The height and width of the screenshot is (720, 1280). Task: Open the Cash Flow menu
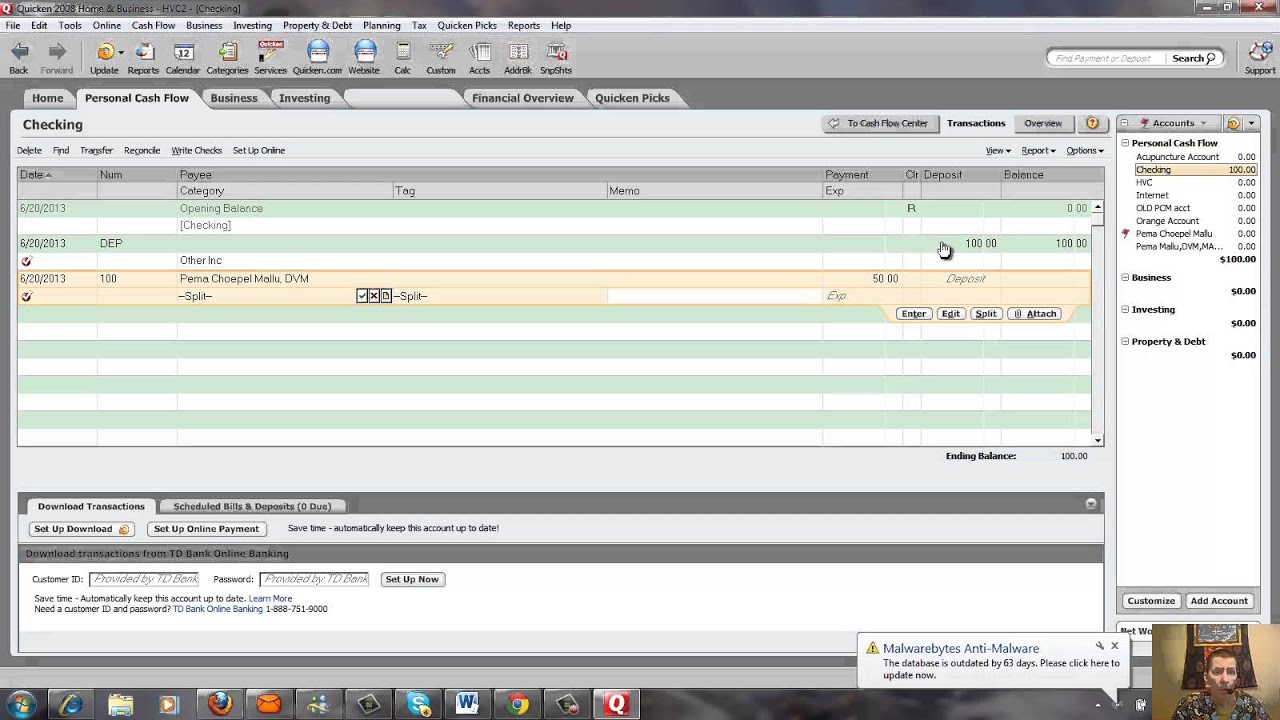(x=153, y=25)
